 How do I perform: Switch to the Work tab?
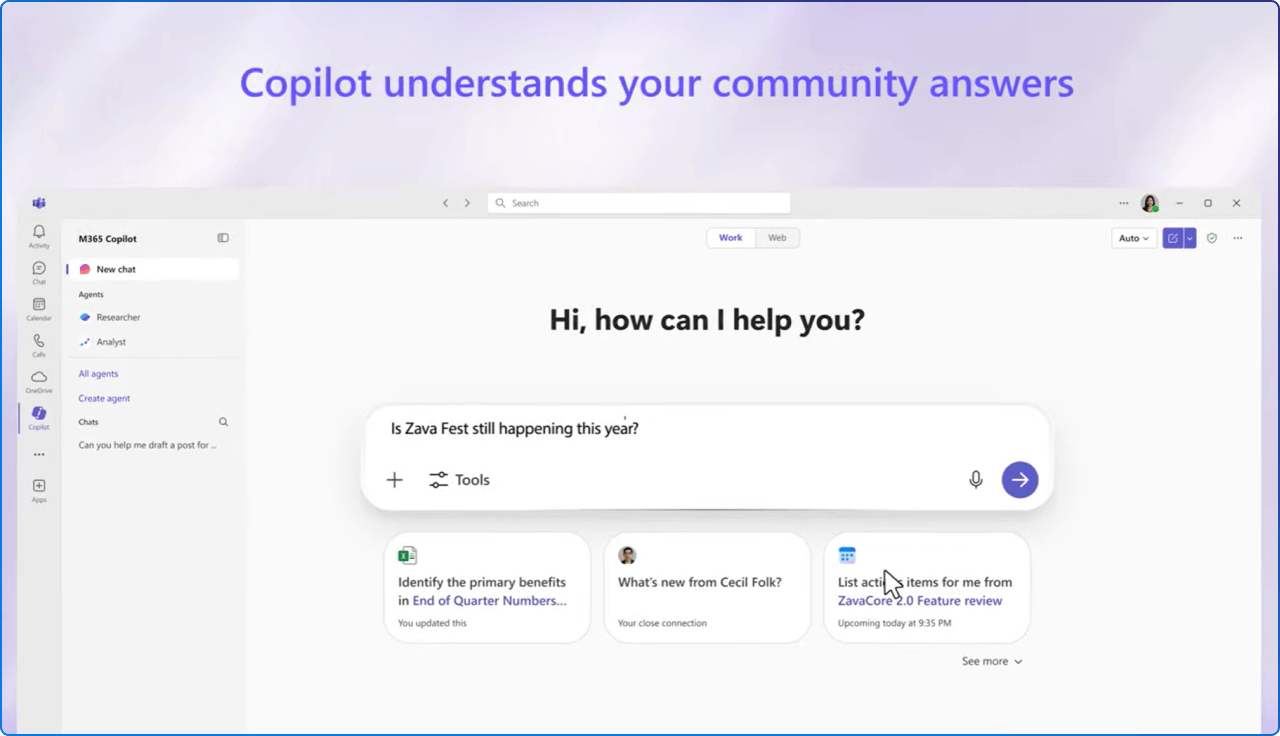pyautogui.click(x=731, y=238)
